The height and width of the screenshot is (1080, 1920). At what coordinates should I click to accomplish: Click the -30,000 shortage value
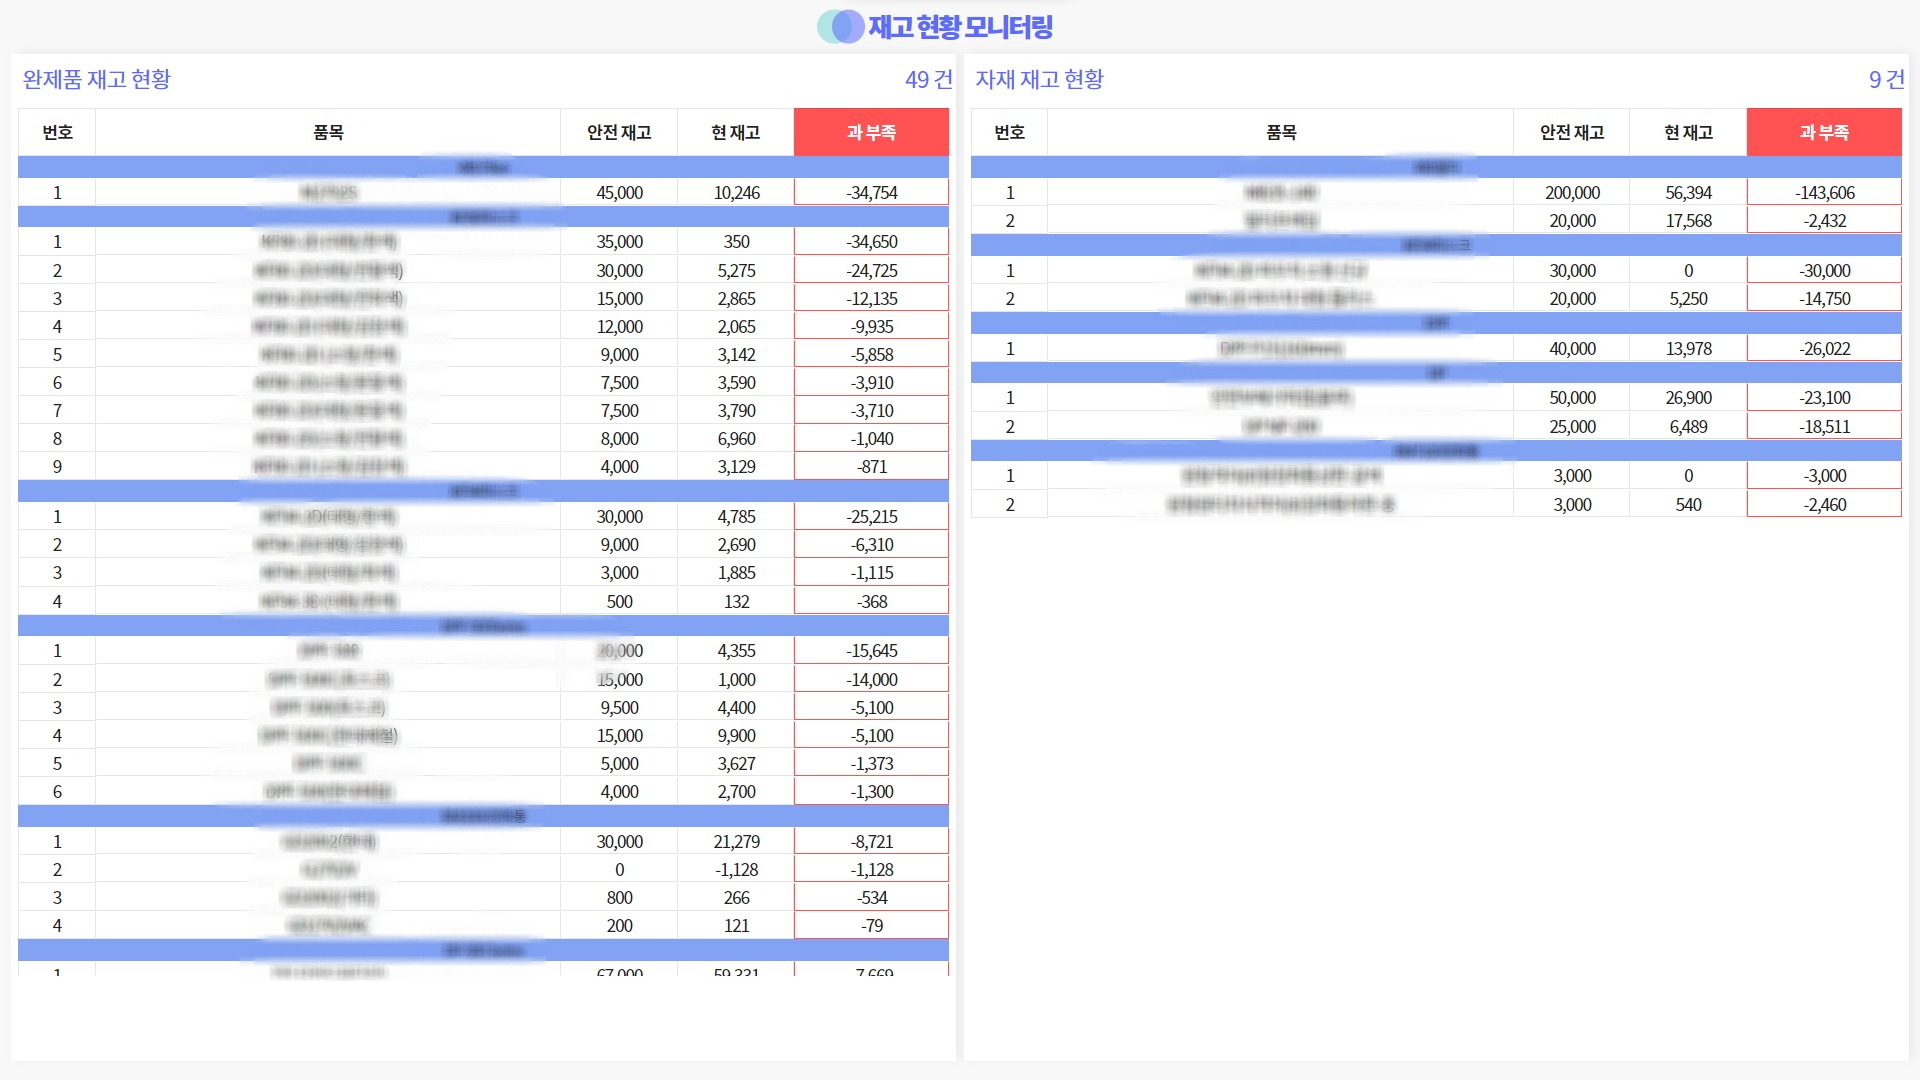coord(1824,270)
